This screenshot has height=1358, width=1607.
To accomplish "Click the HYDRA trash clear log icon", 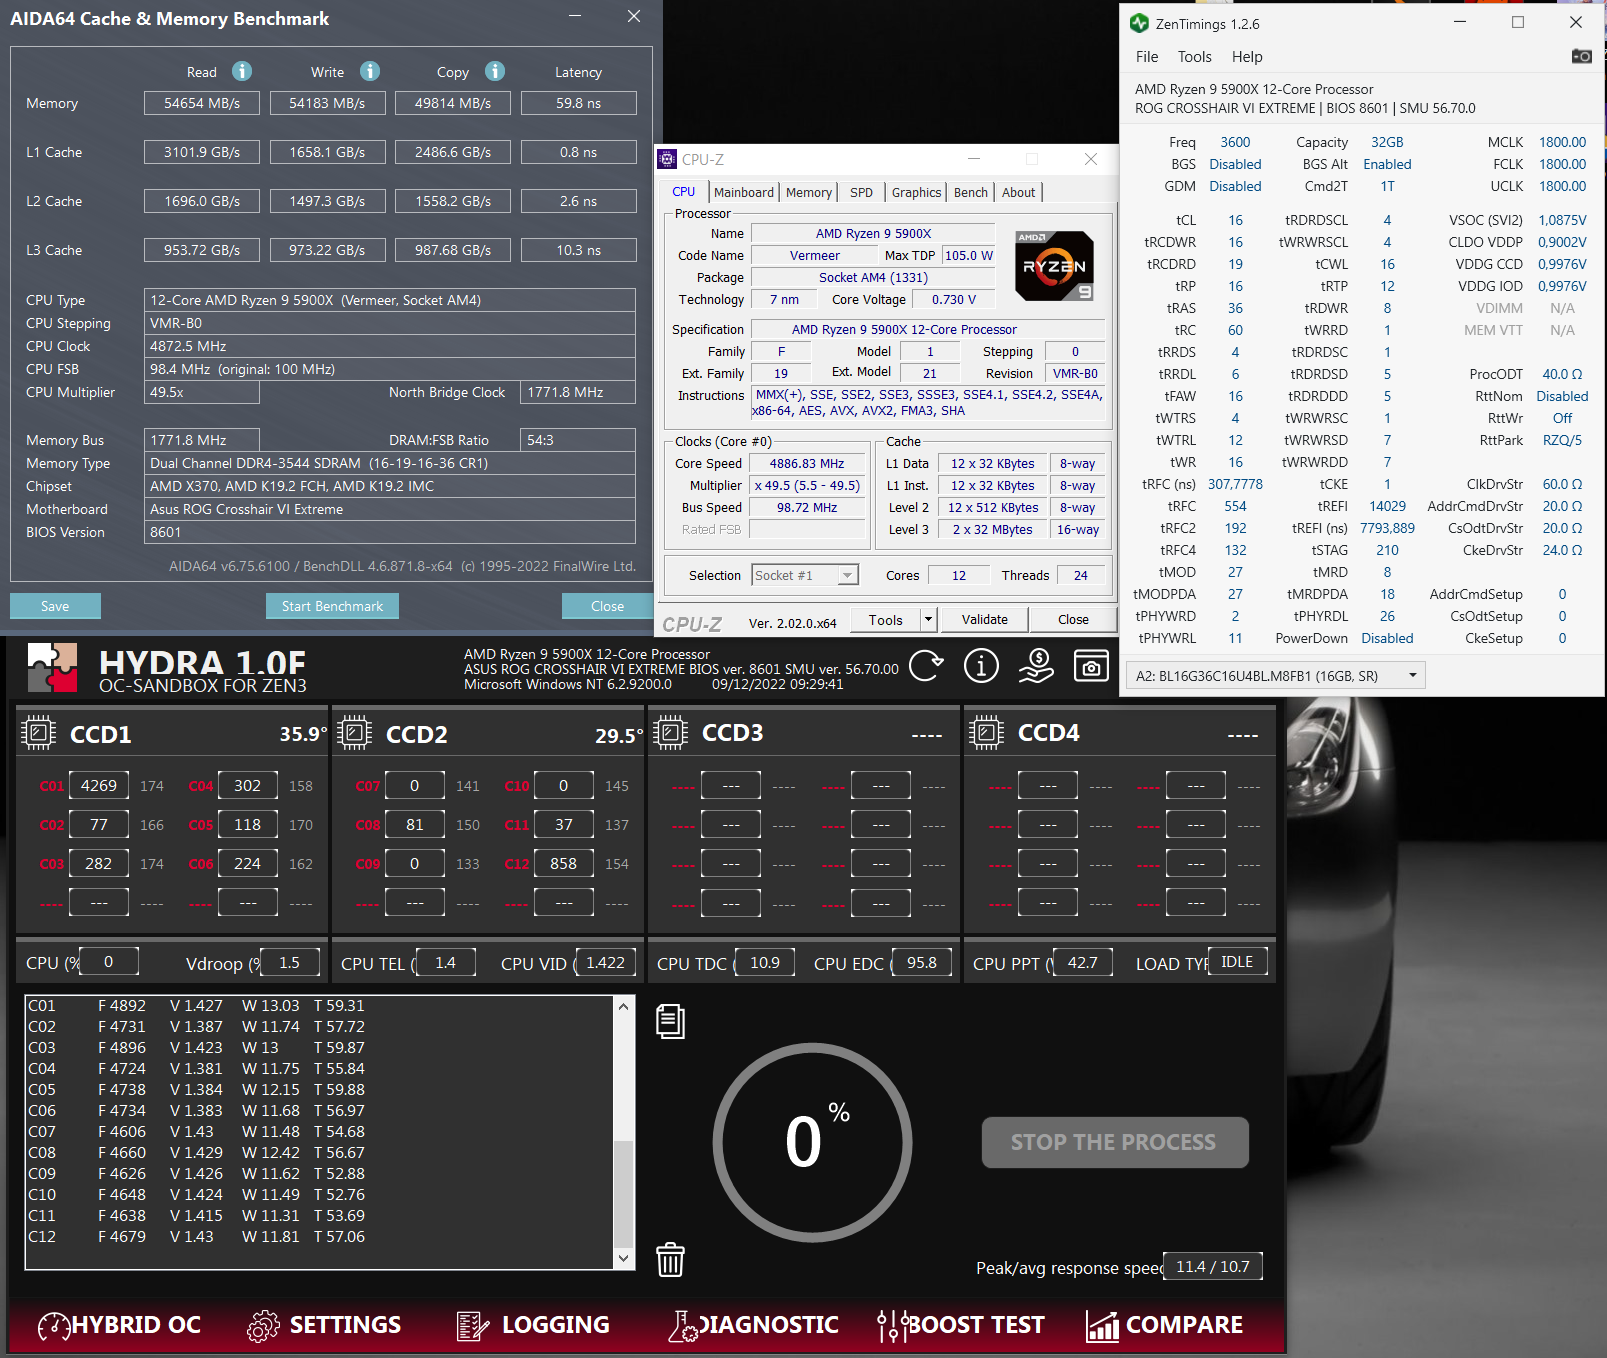I will (x=670, y=1259).
